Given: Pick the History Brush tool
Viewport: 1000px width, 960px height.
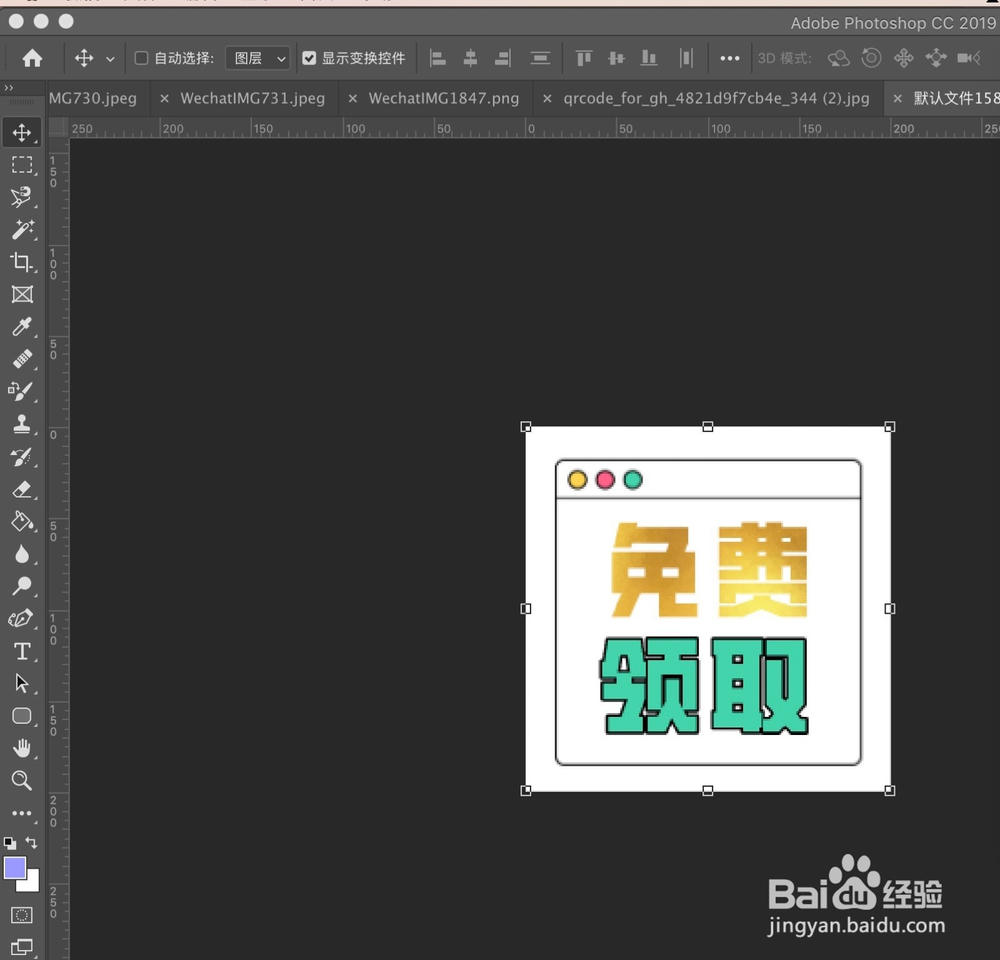Looking at the screenshot, I should pyautogui.click(x=22, y=457).
